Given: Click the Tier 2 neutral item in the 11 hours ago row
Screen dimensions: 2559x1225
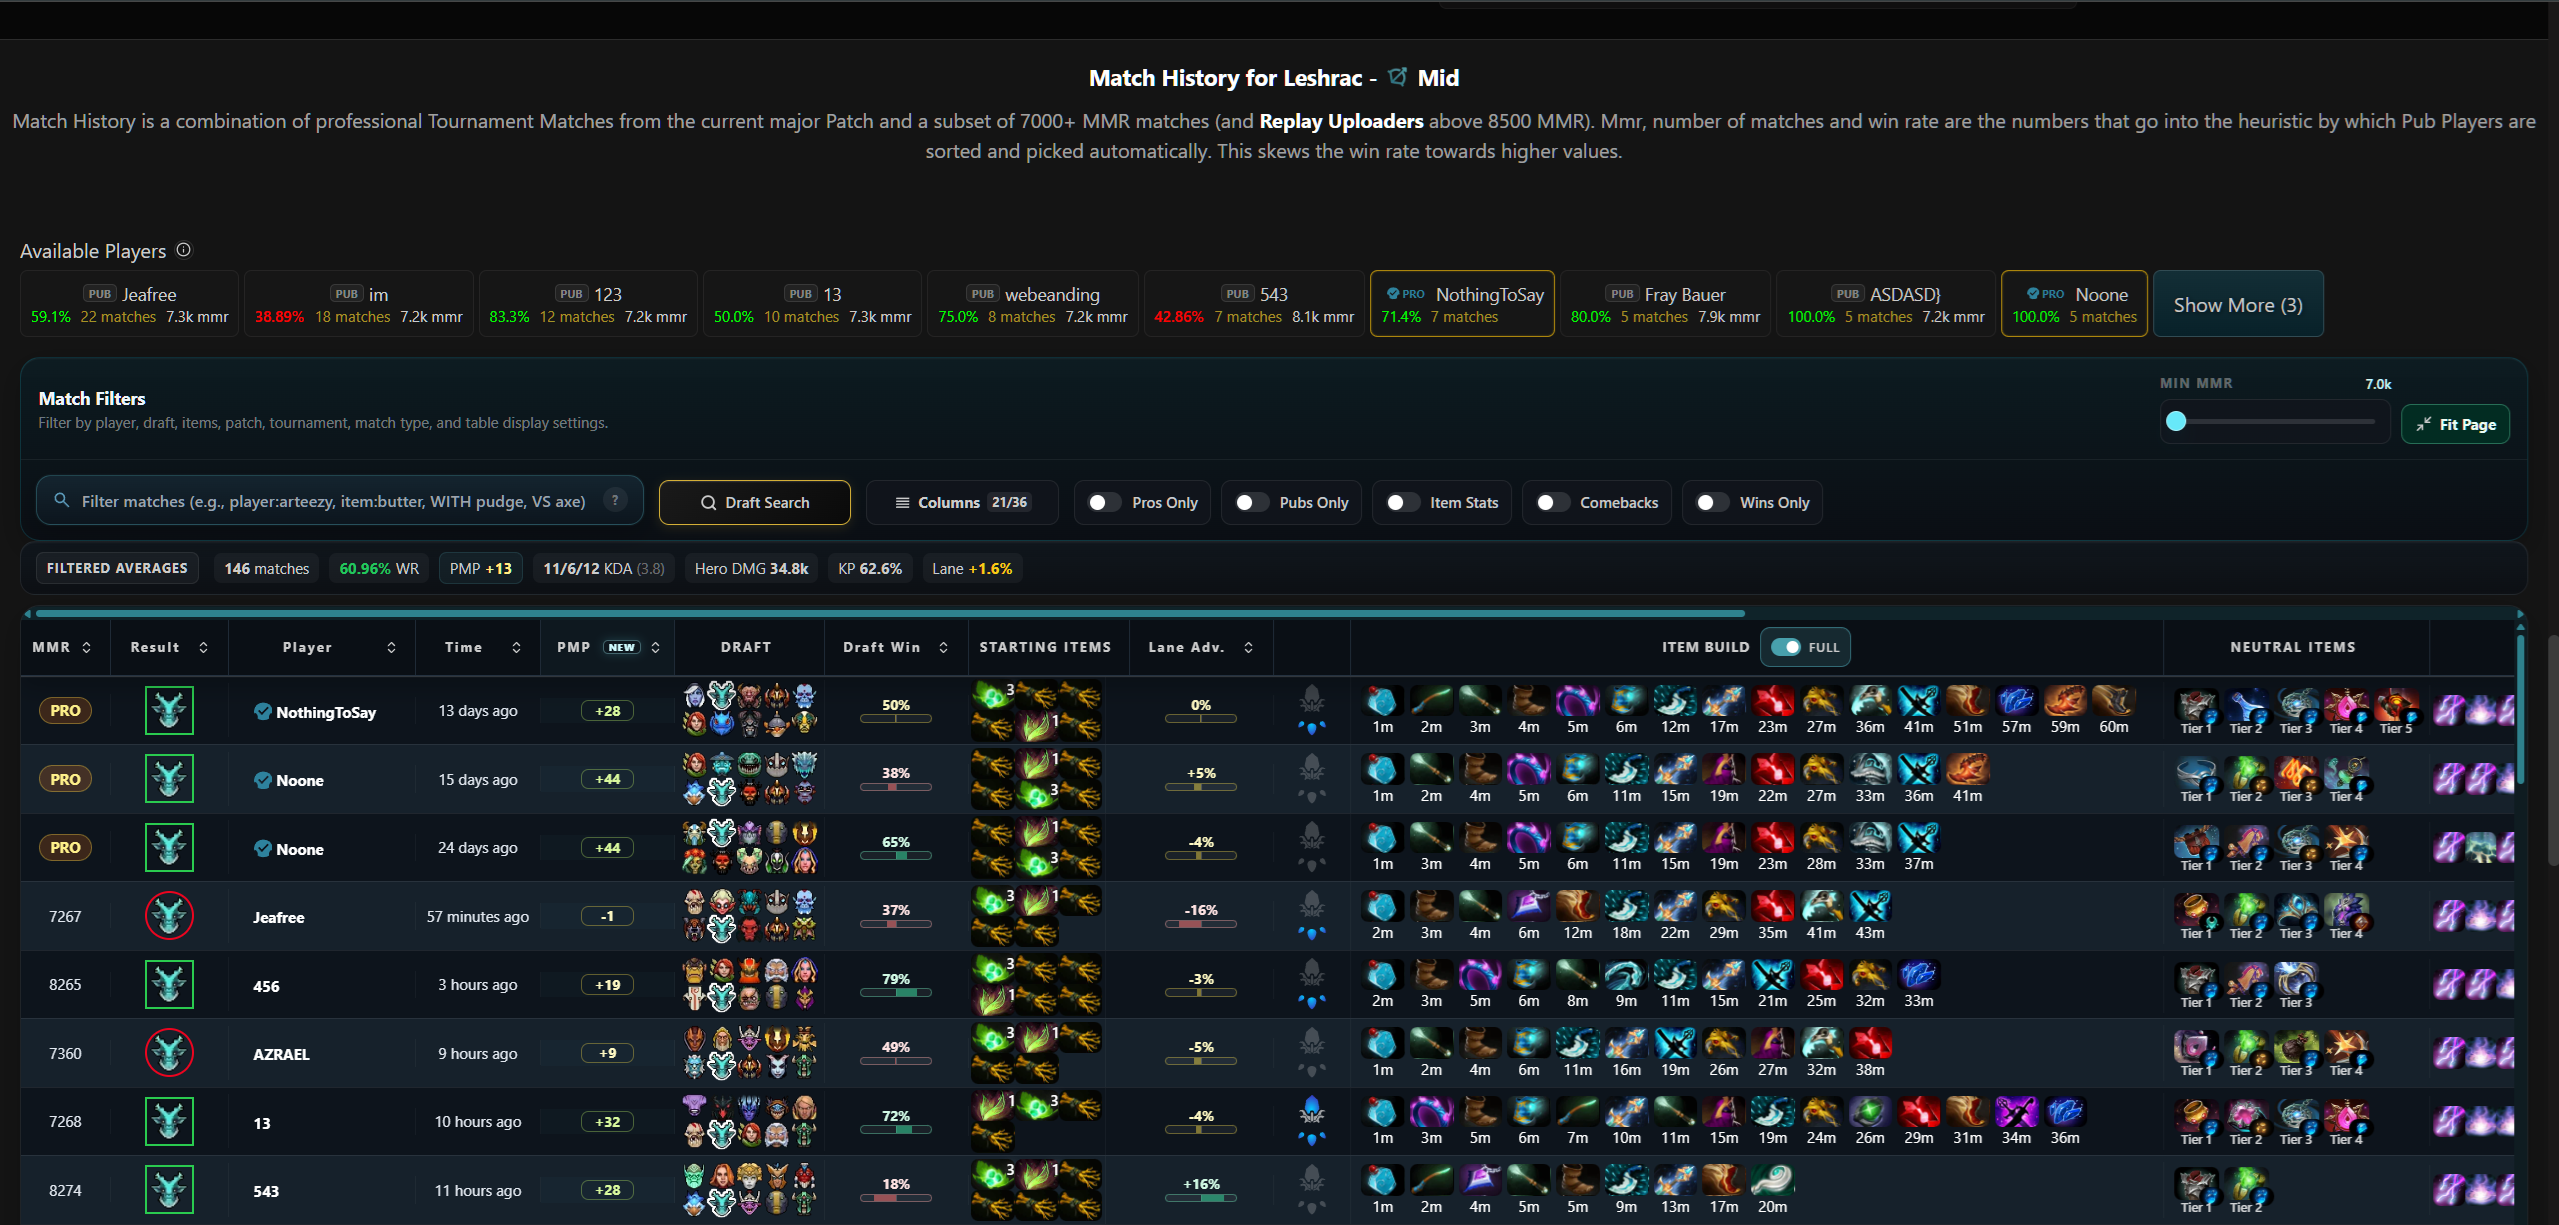Looking at the screenshot, I should tap(2246, 1186).
